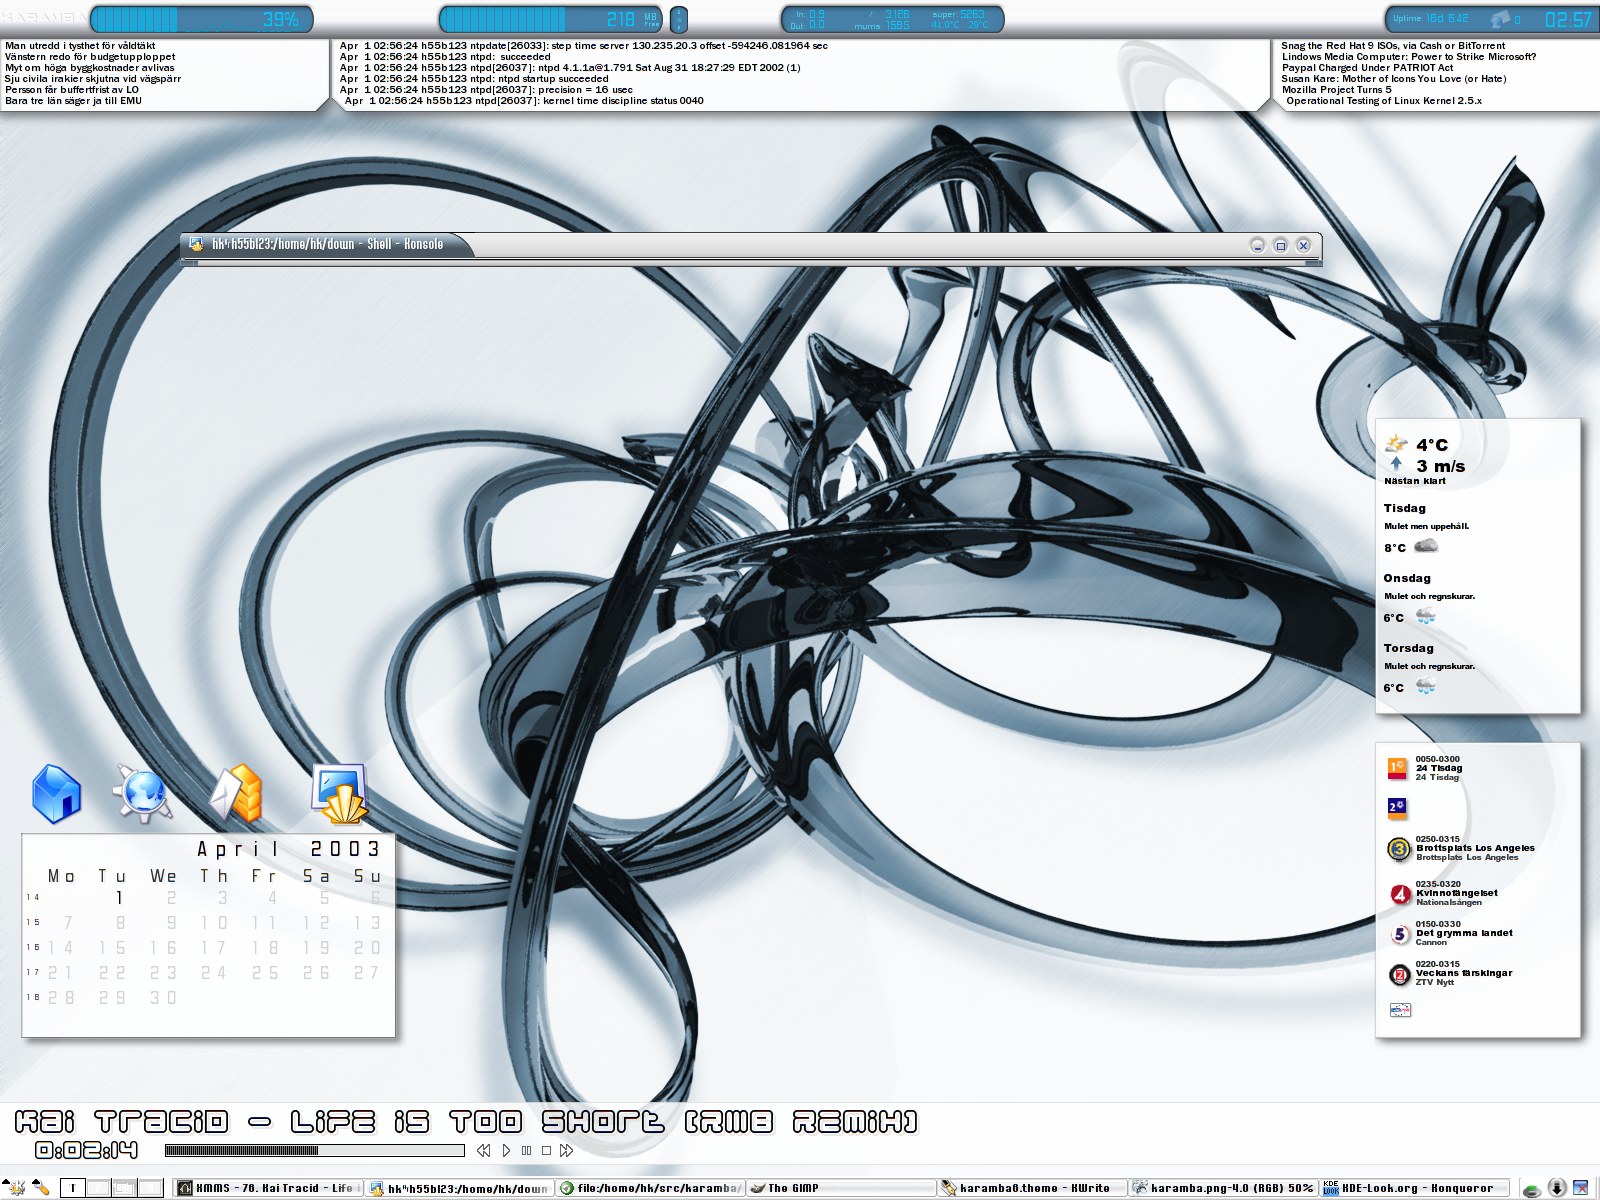
Task: Open headline 'Operational Testing of Linux Kernel 2.5.x'
Action: pos(1384,101)
